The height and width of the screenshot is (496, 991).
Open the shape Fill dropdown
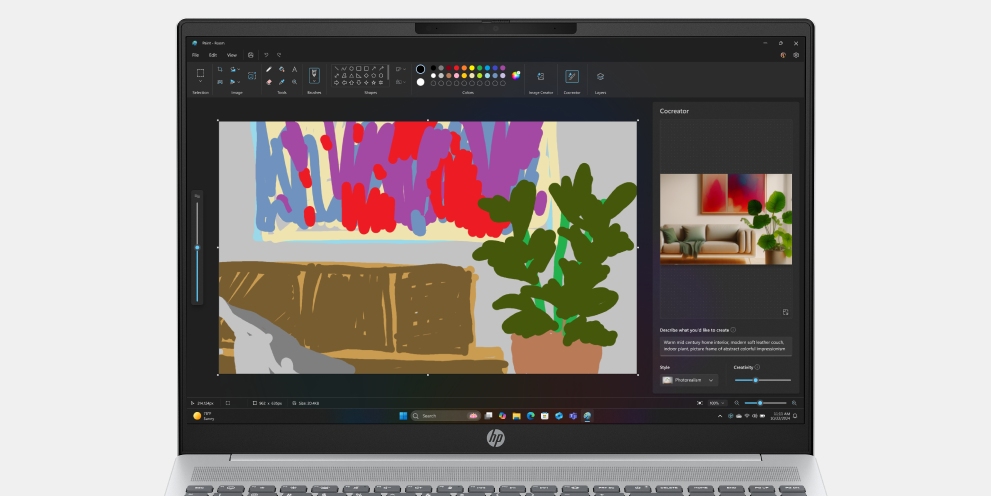pos(401,82)
